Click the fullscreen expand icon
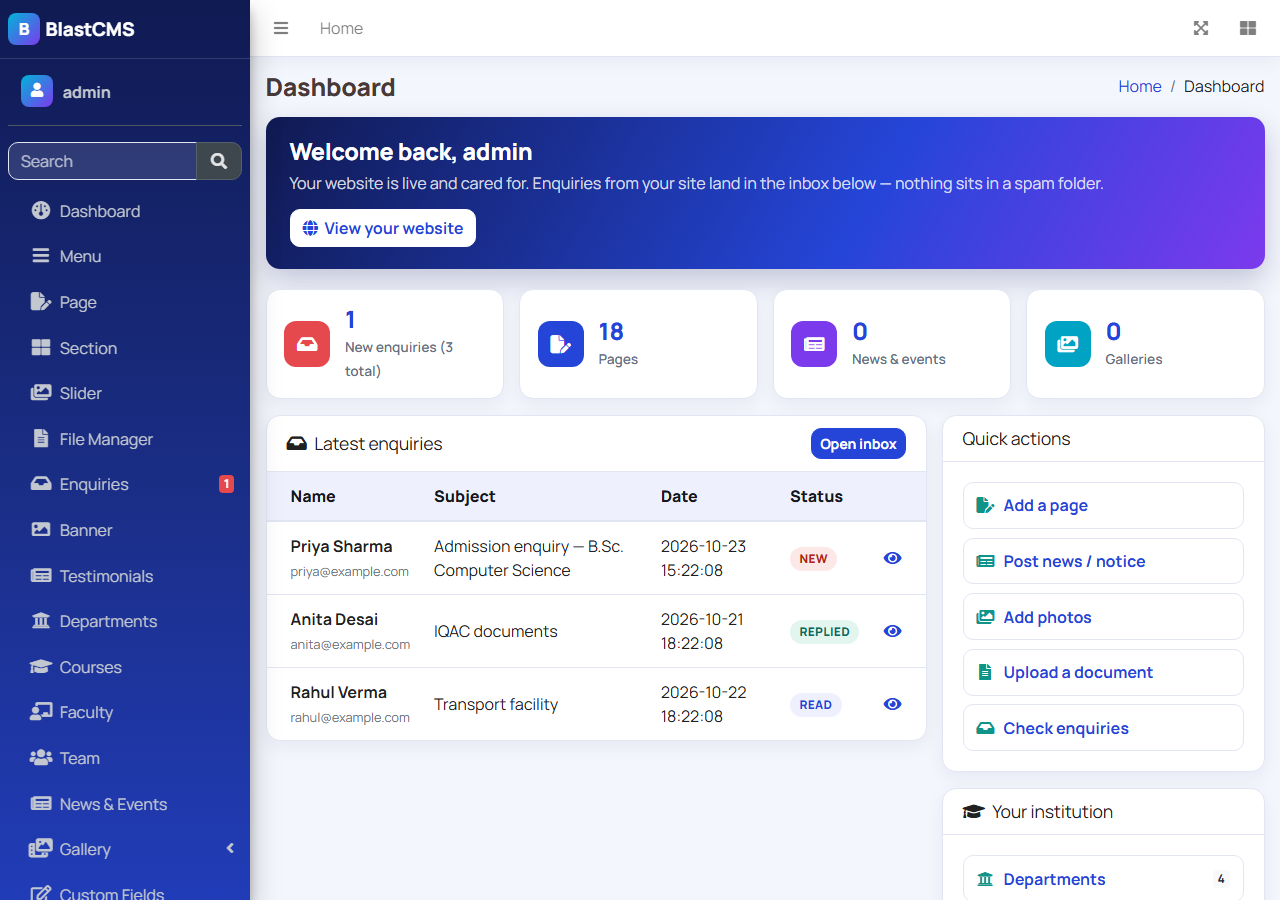Viewport: 1280px width, 900px height. 1201,28
